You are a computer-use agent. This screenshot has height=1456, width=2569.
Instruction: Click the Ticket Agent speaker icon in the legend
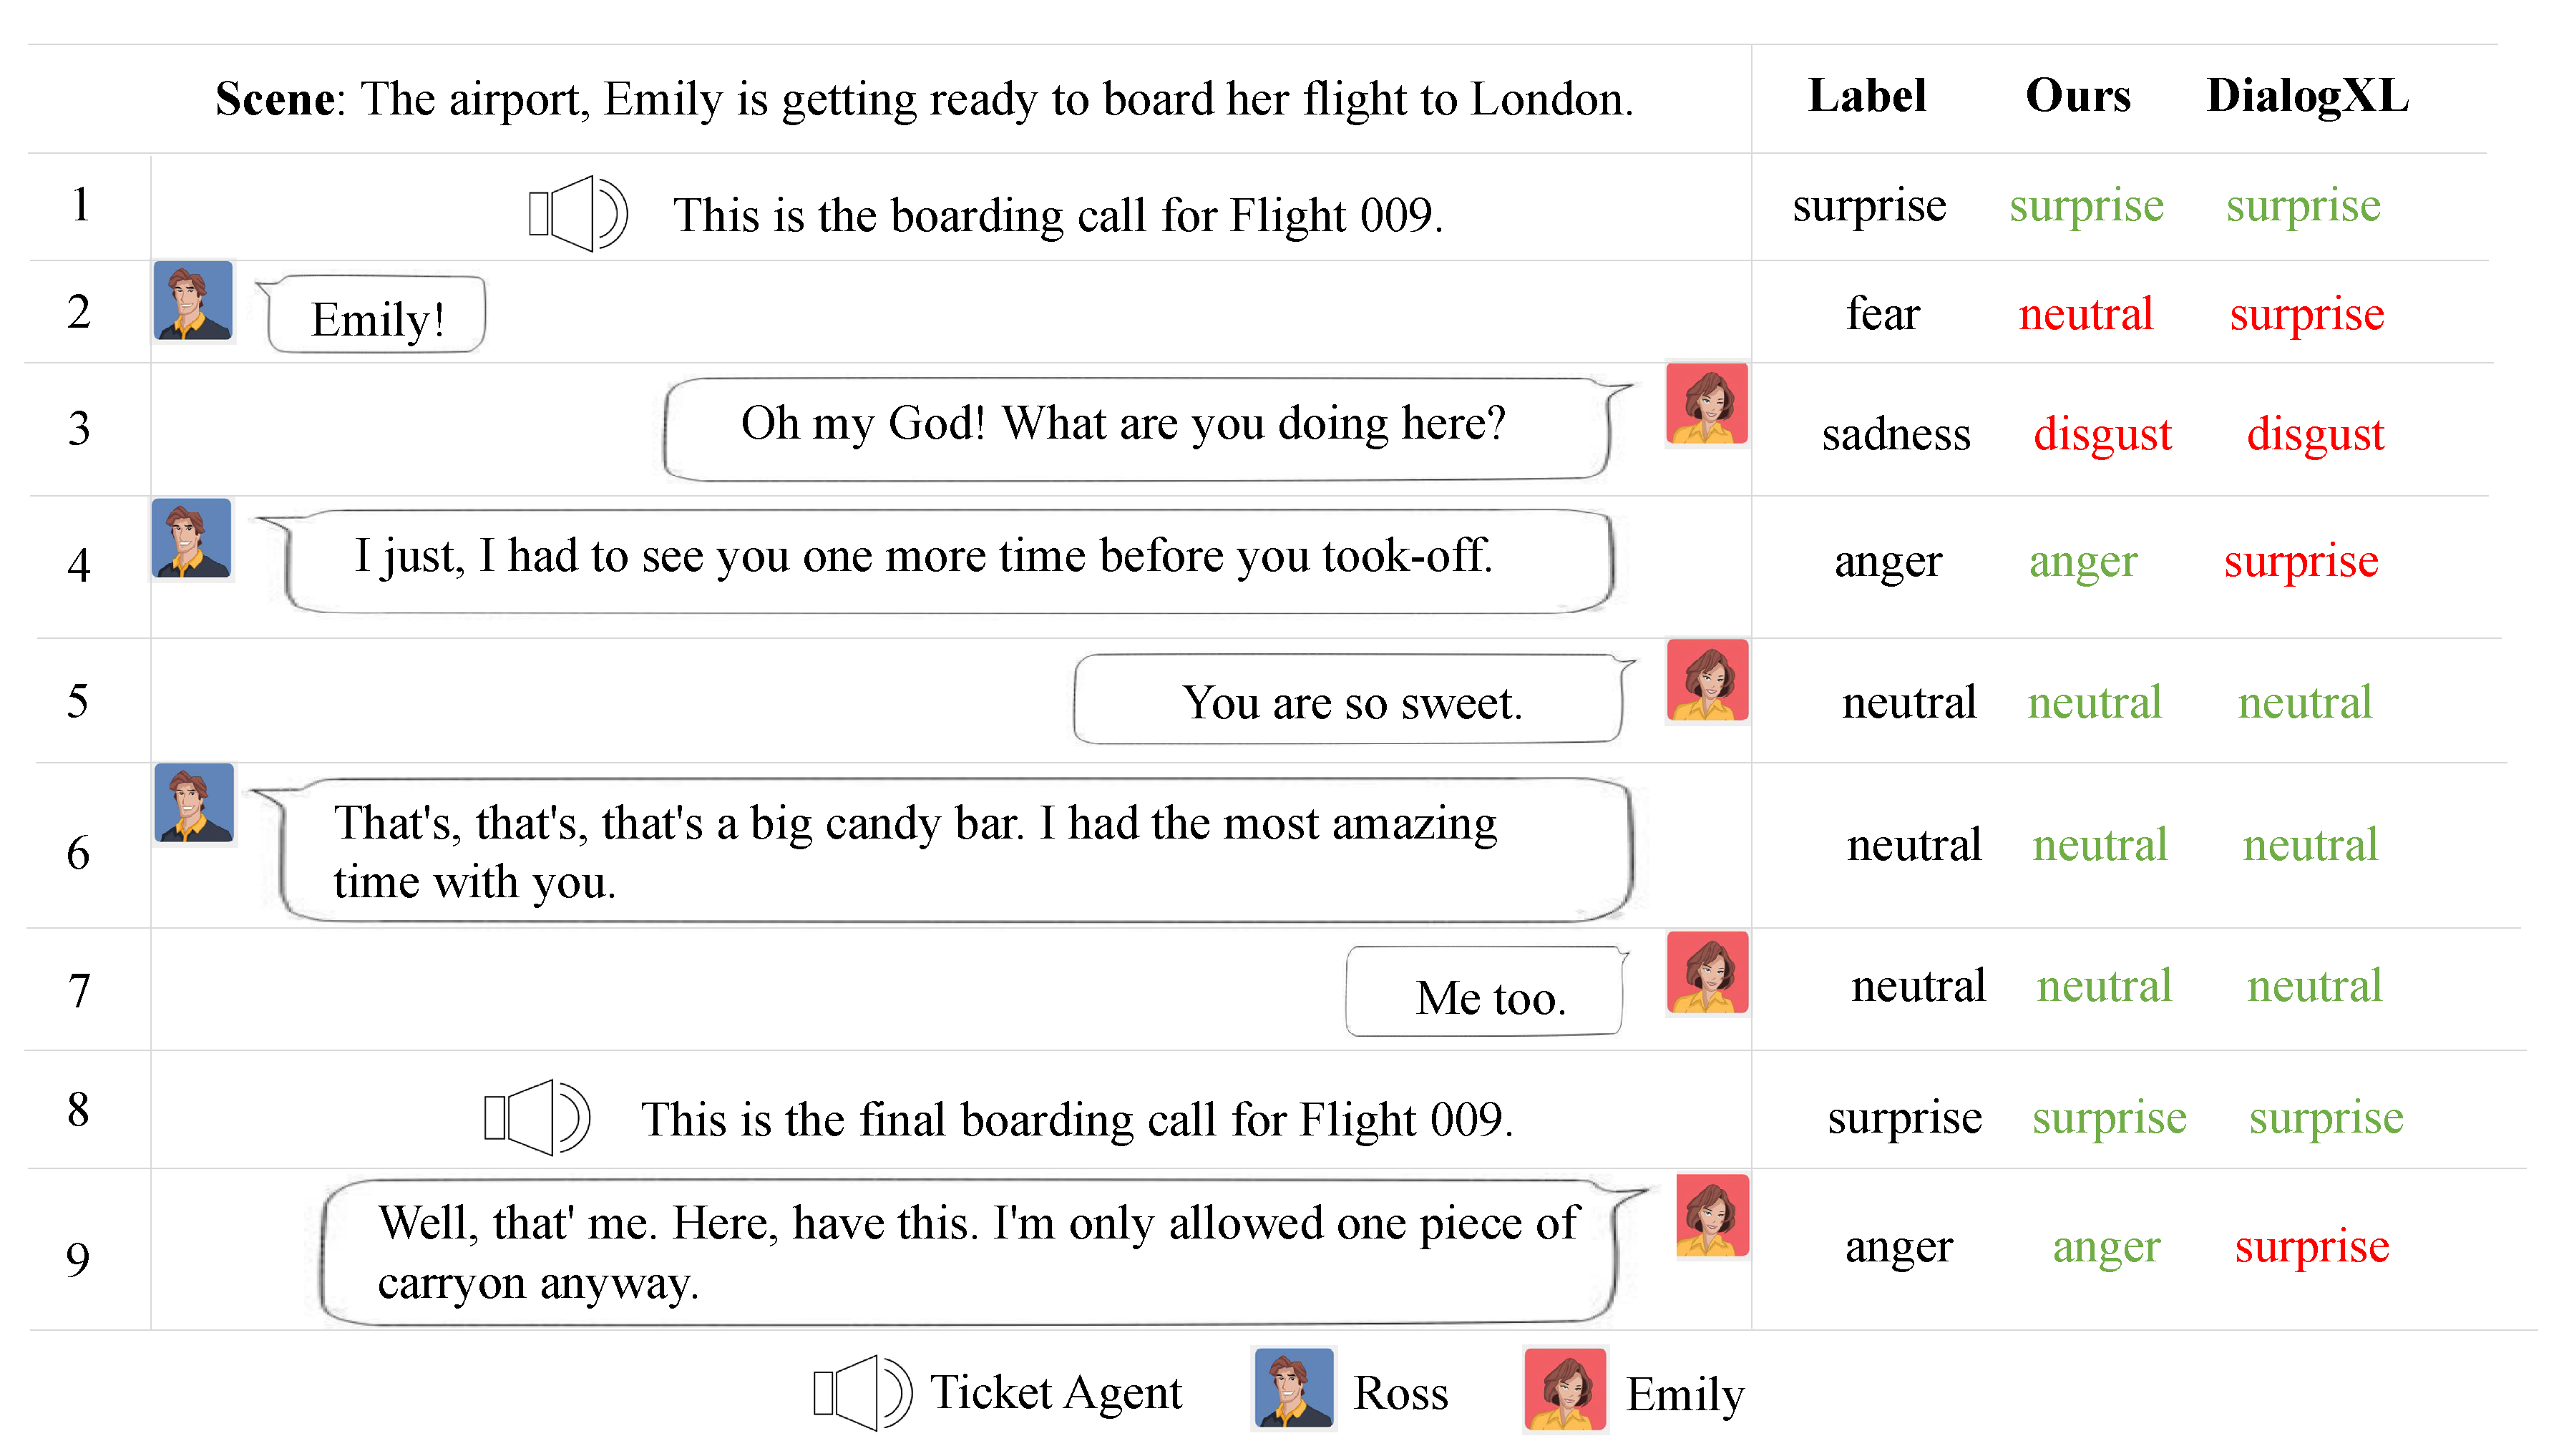[x=861, y=1392]
